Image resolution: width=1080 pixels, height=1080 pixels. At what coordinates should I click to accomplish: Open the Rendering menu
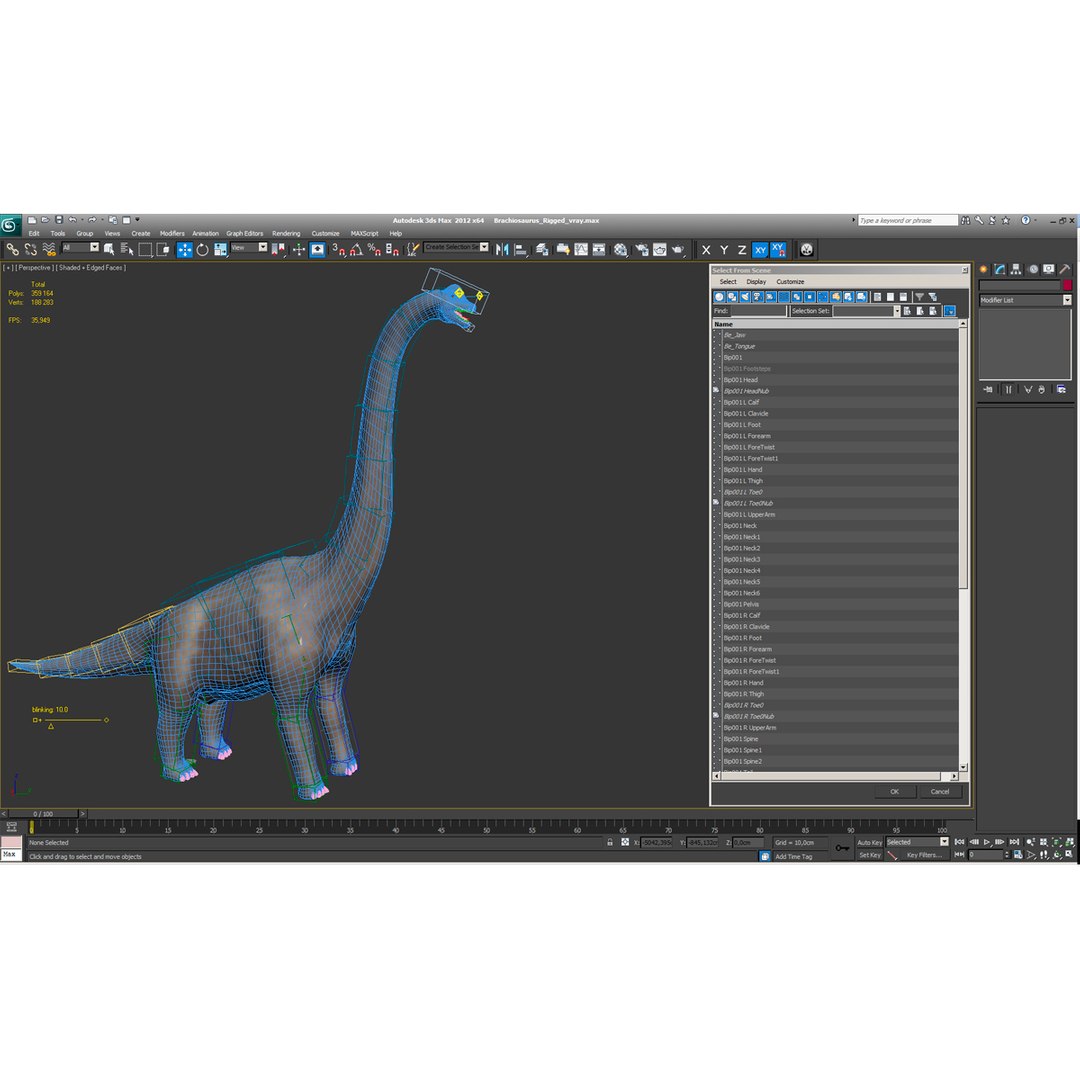coord(286,233)
